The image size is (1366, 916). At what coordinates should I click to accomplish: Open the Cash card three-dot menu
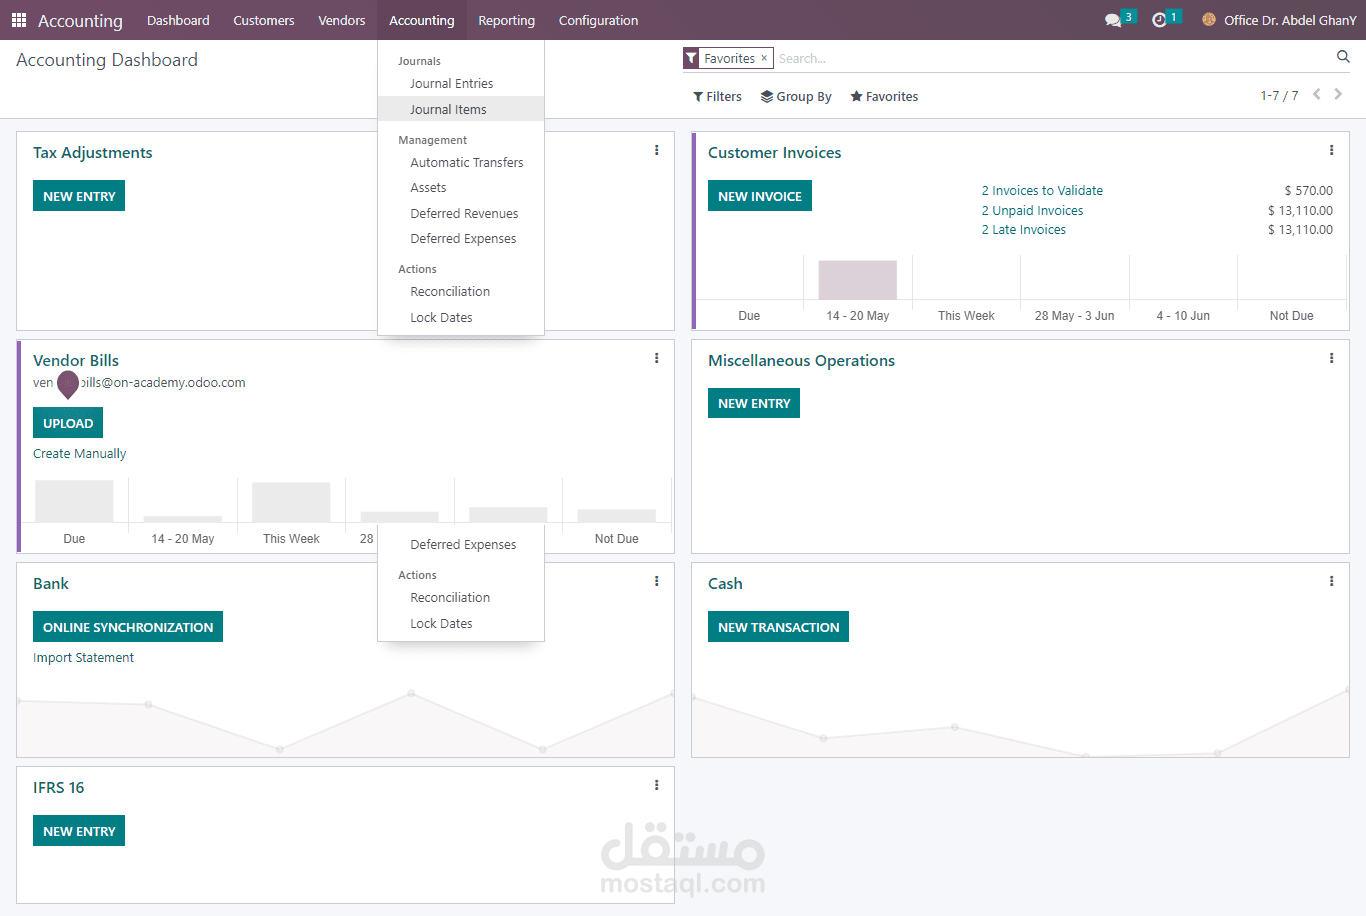pos(1331,581)
